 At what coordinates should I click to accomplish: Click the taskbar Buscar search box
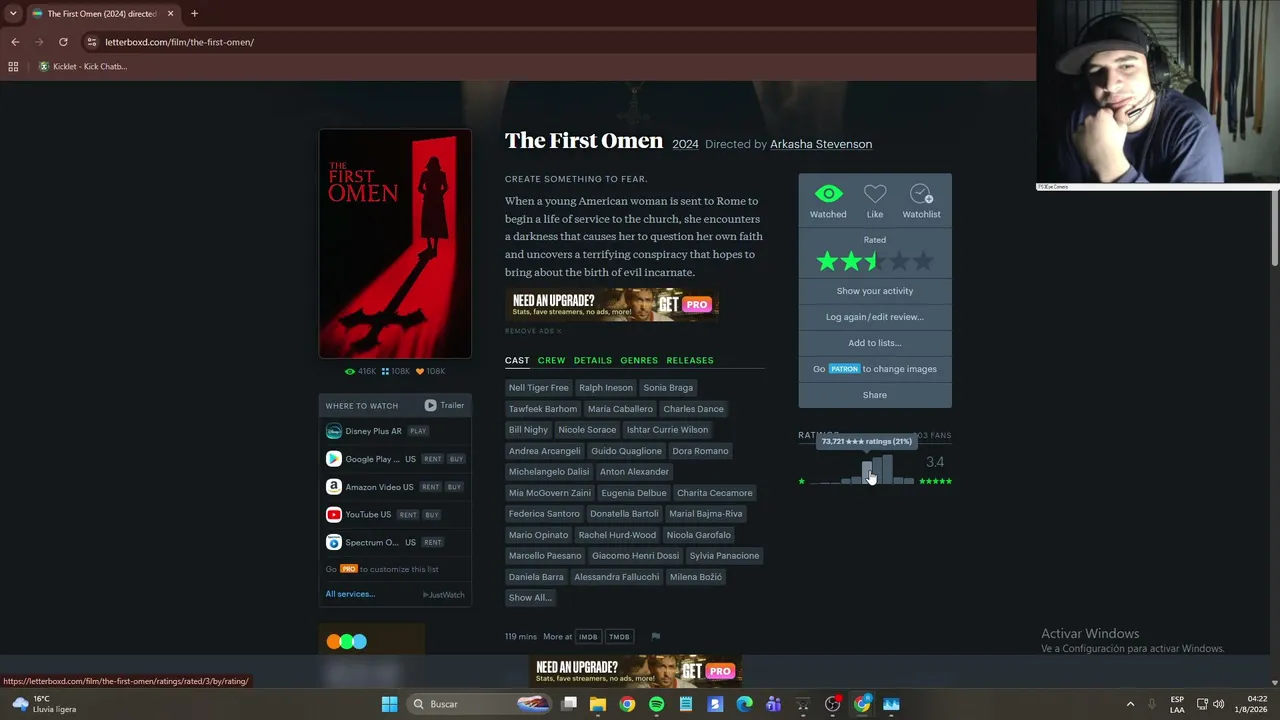click(x=480, y=704)
